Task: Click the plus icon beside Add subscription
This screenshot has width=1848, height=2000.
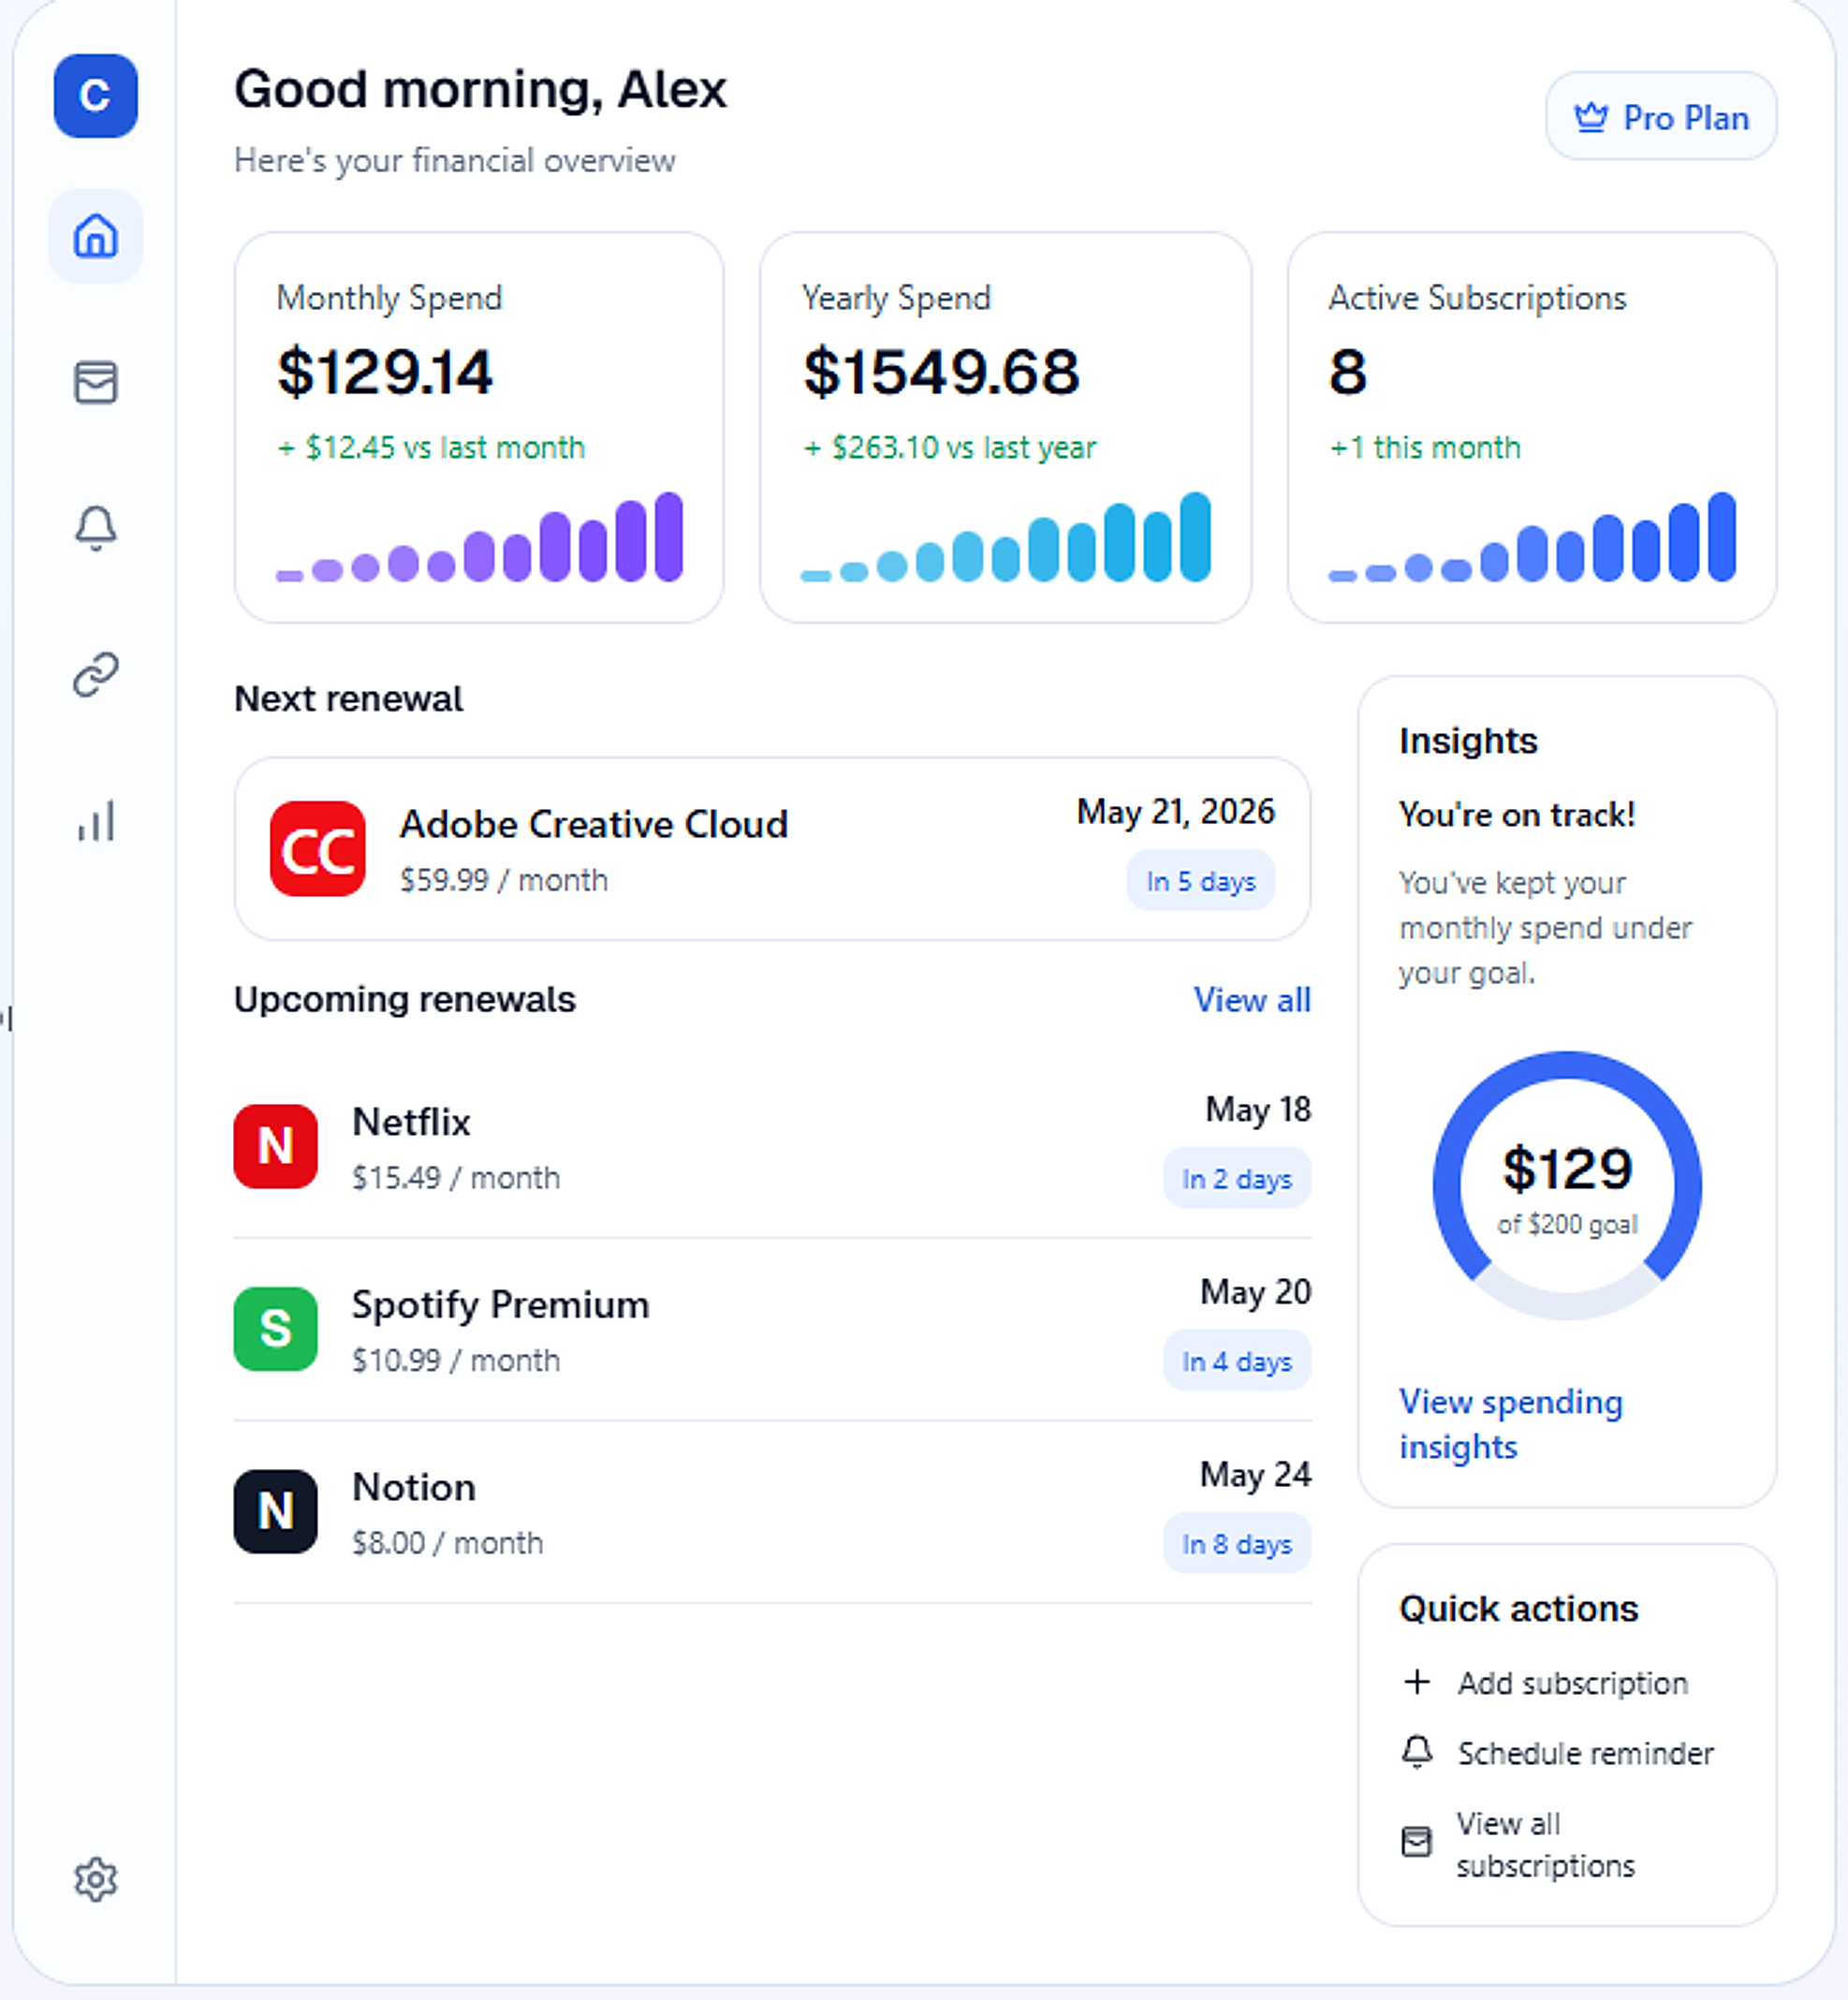Action: point(1416,1681)
